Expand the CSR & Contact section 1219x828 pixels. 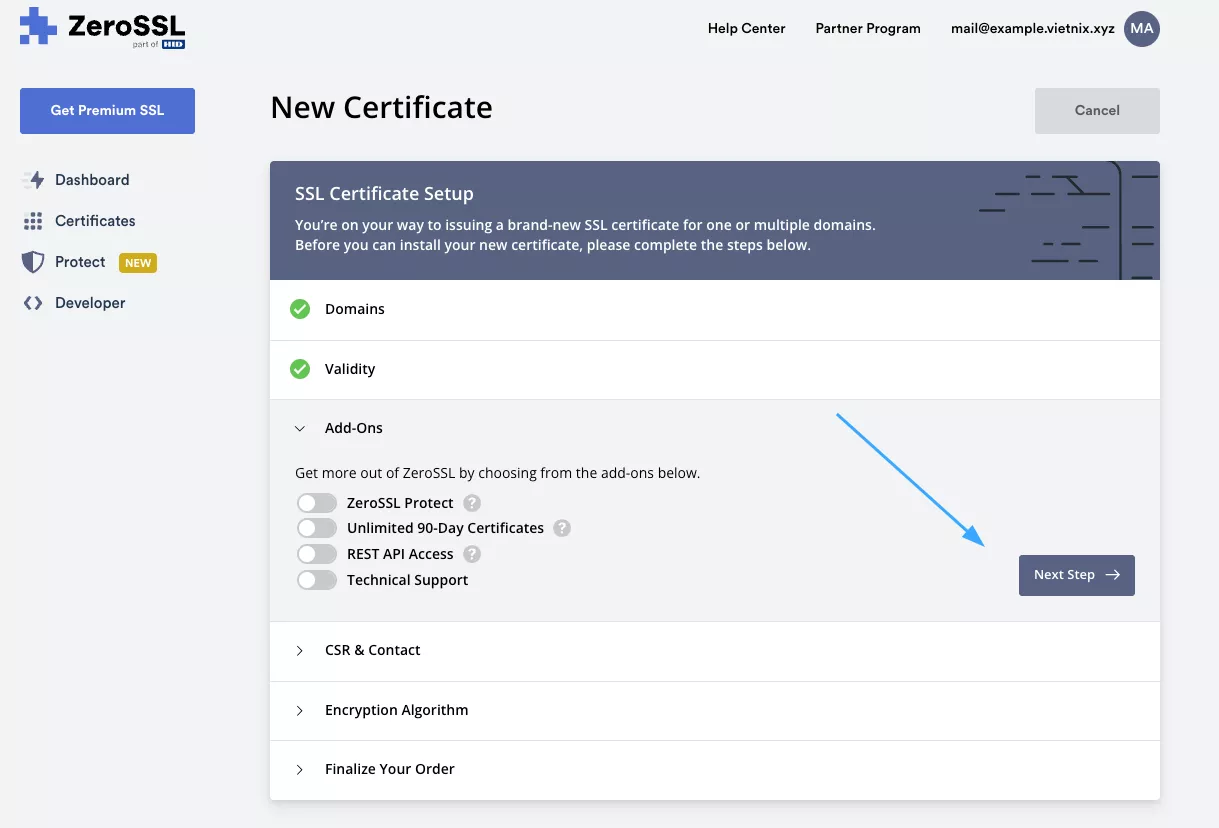coord(372,650)
